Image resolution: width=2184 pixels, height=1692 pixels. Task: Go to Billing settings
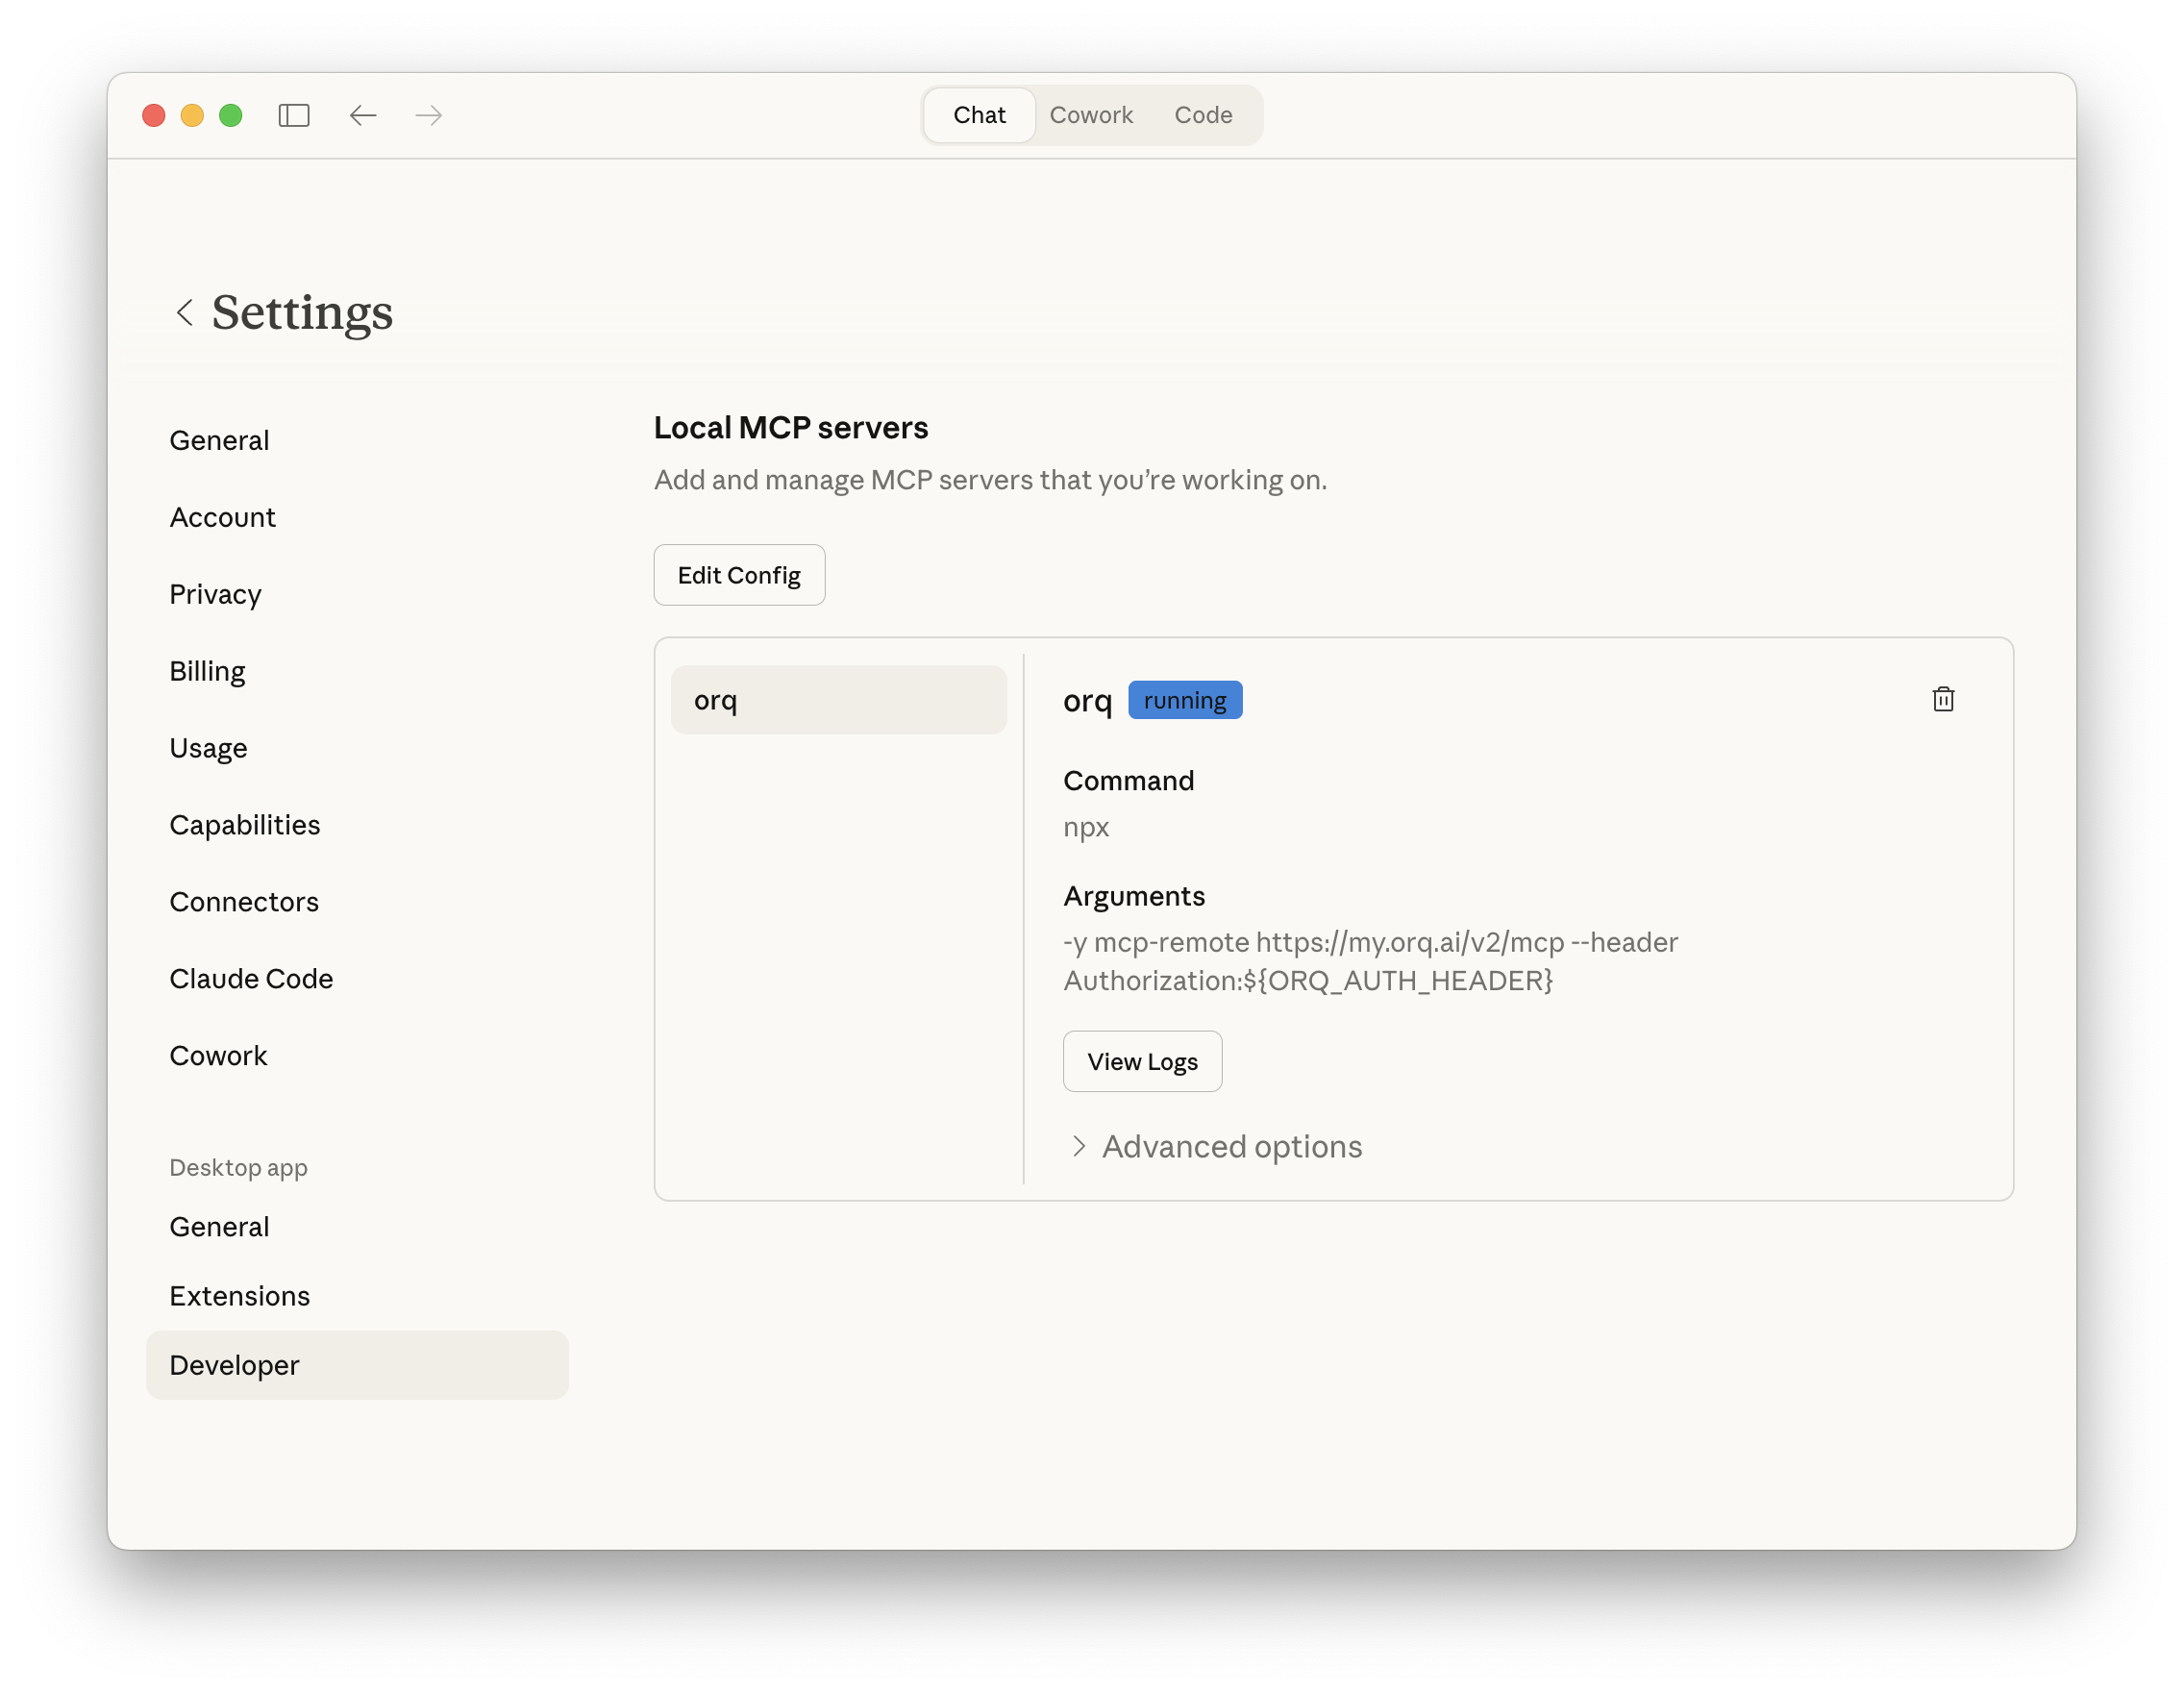[x=207, y=671]
